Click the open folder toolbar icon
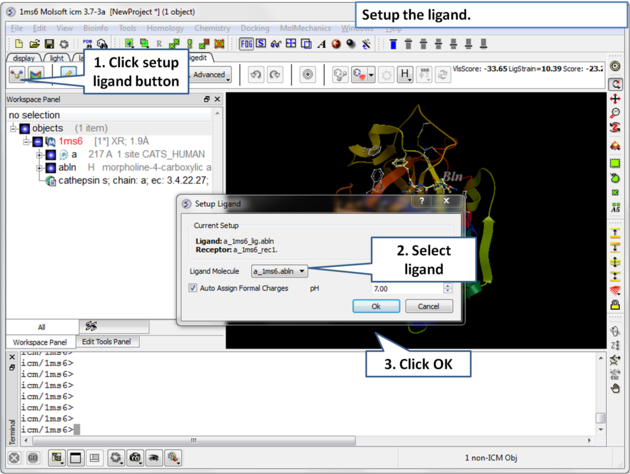This screenshot has height=474, width=630. click(x=34, y=44)
